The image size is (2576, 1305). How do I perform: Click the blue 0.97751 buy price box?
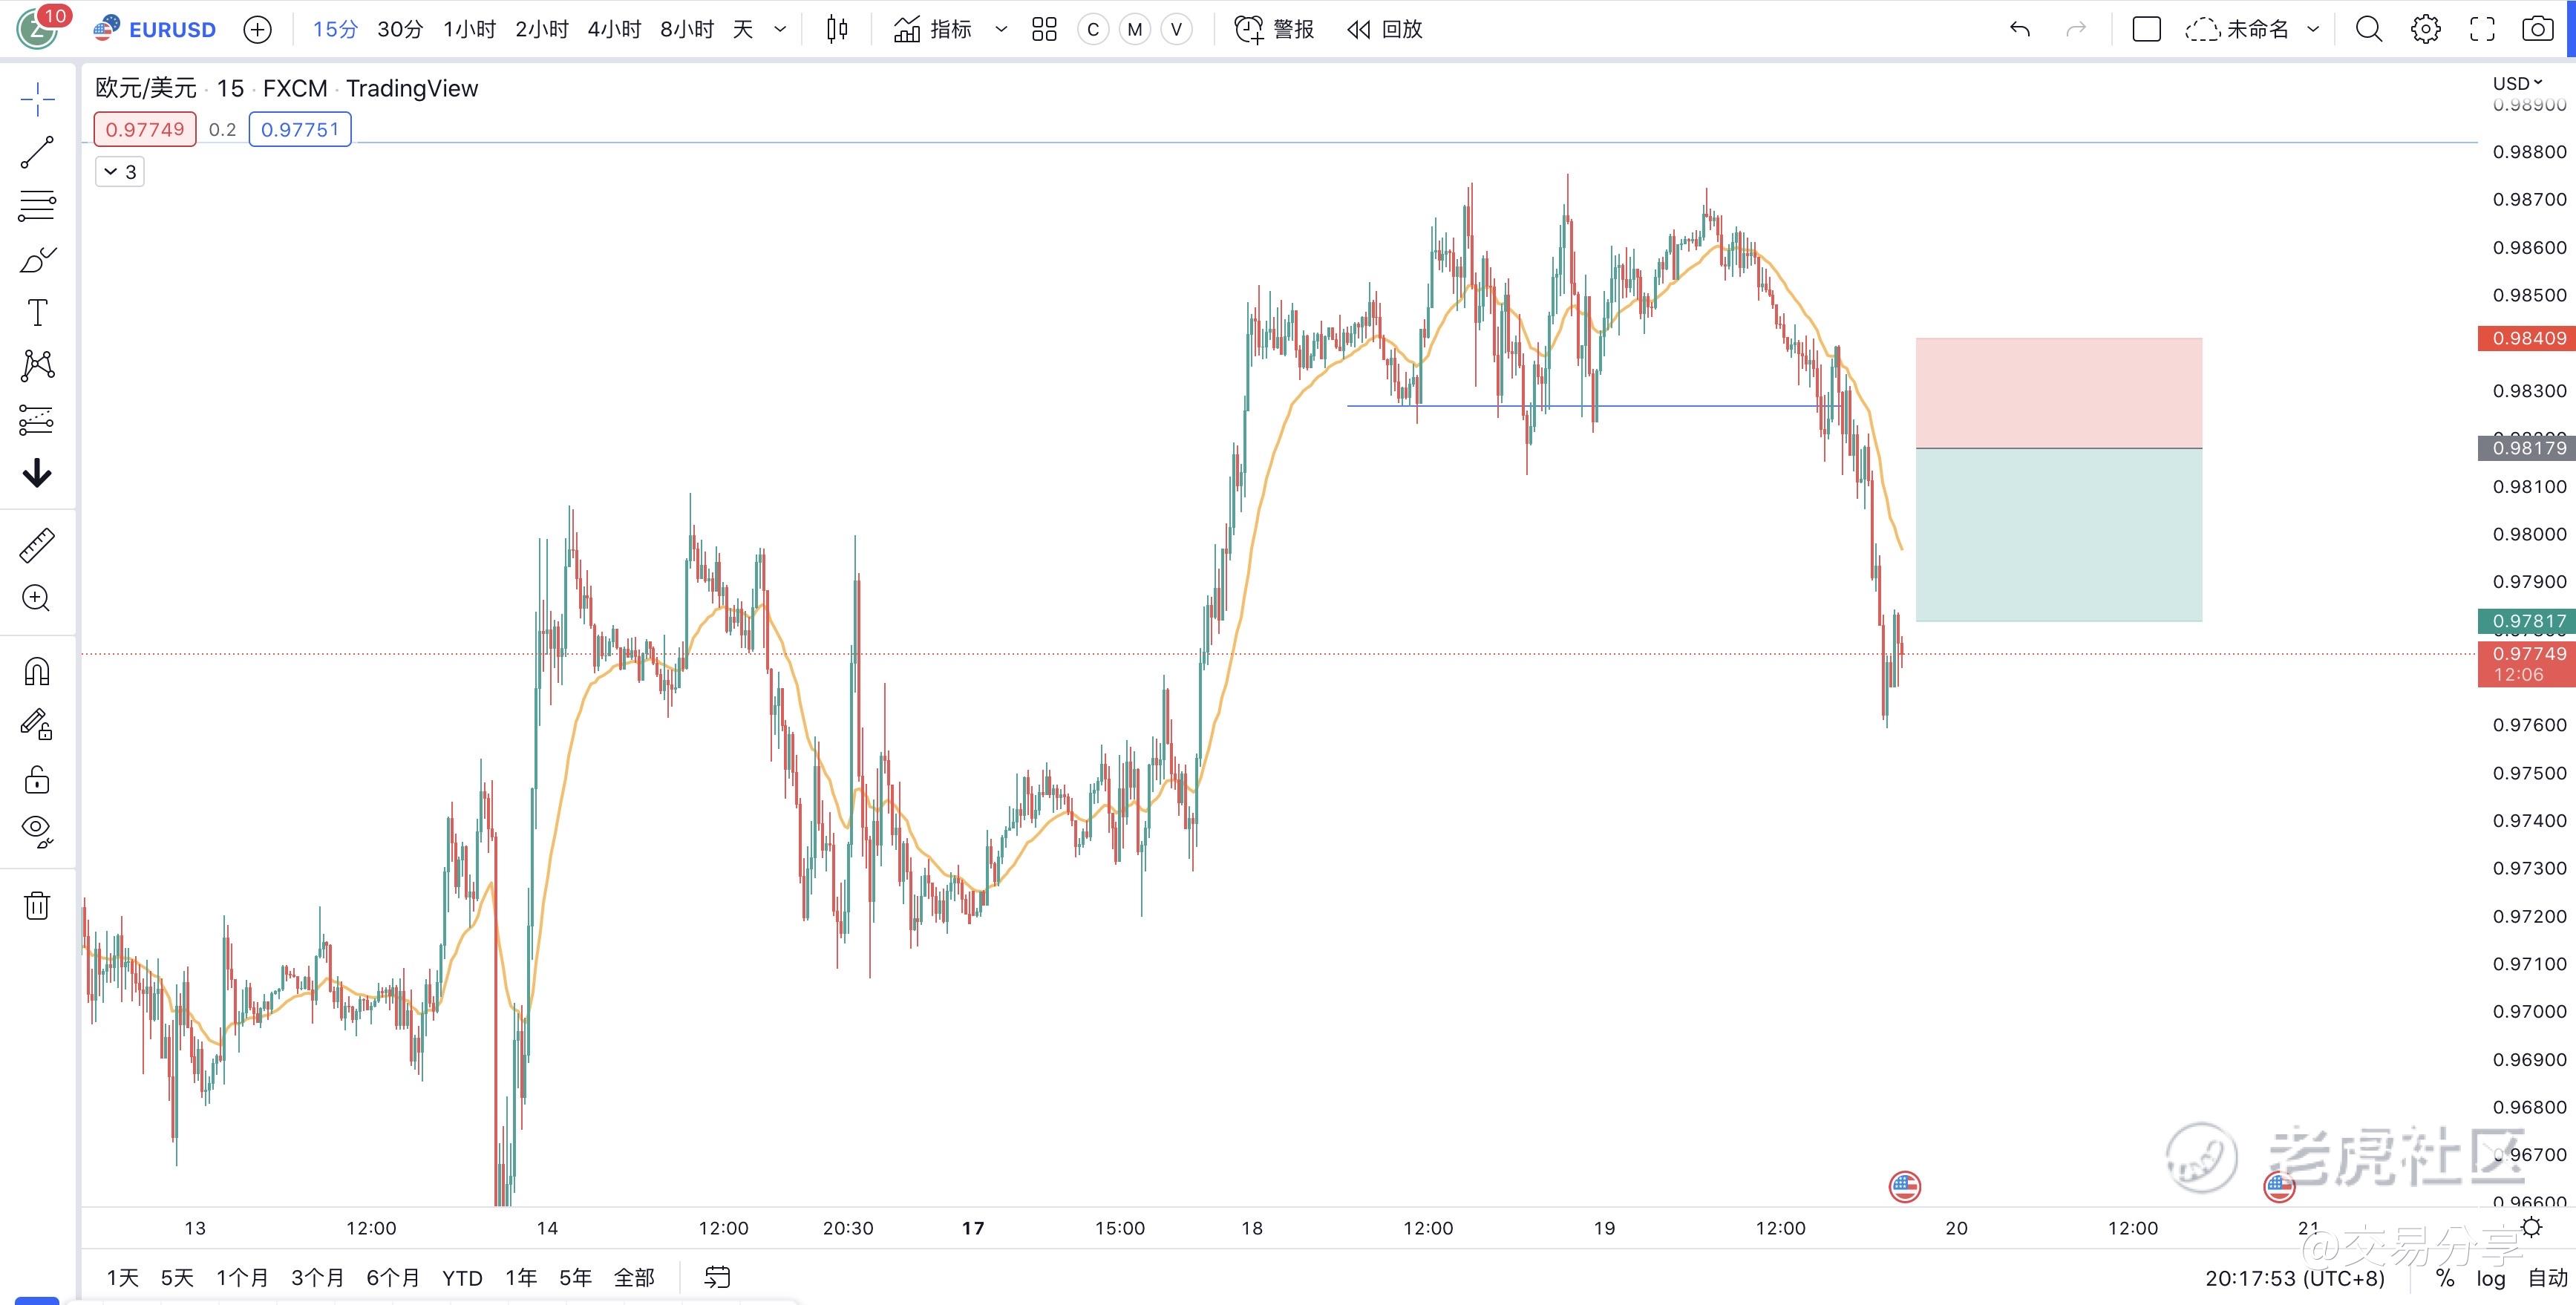pyautogui.click(x=300, y=129)
